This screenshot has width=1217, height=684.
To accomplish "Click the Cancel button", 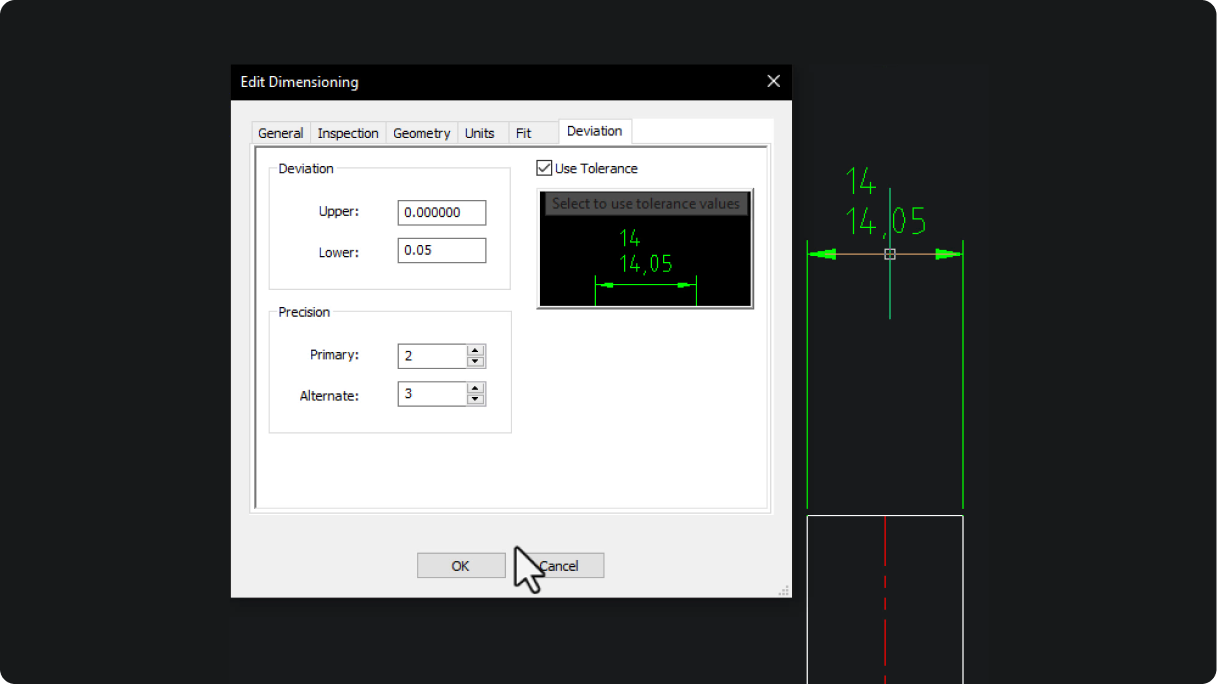I will tap(560, 566).
